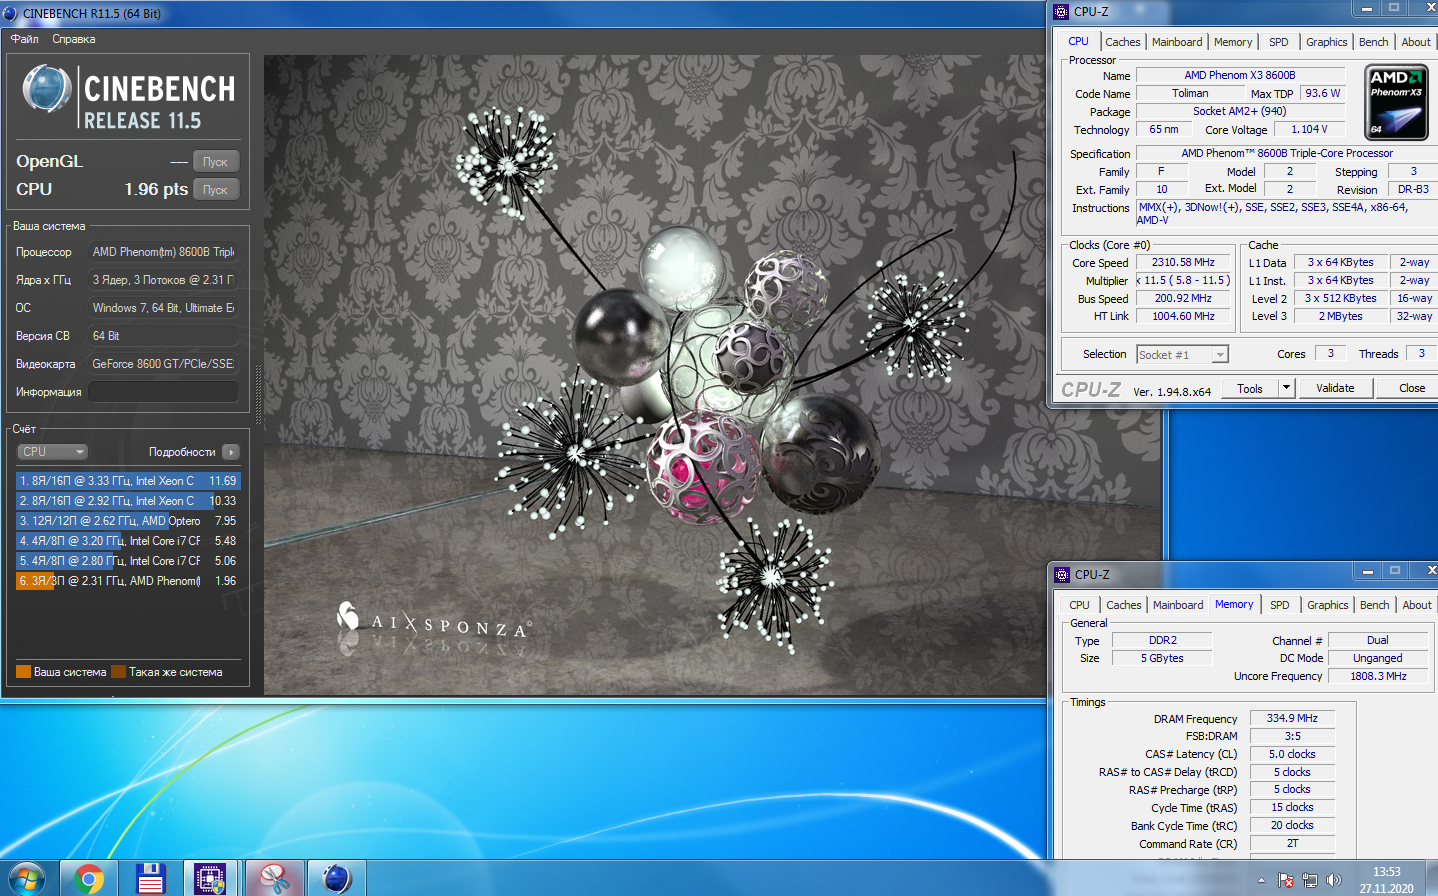Click the CAS# Latency value 5.0 clocks
The image size is (1438, 896).
coord(1292,754)
